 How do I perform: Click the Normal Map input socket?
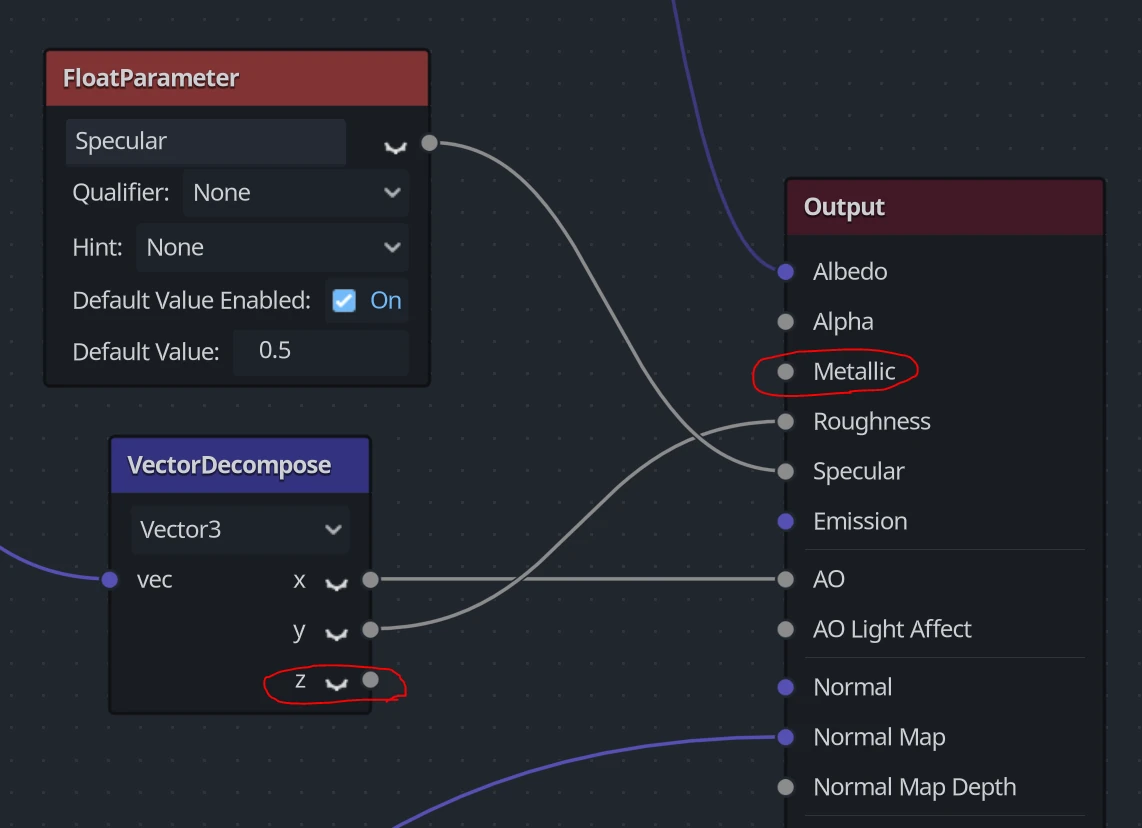[x=785, y=737]
